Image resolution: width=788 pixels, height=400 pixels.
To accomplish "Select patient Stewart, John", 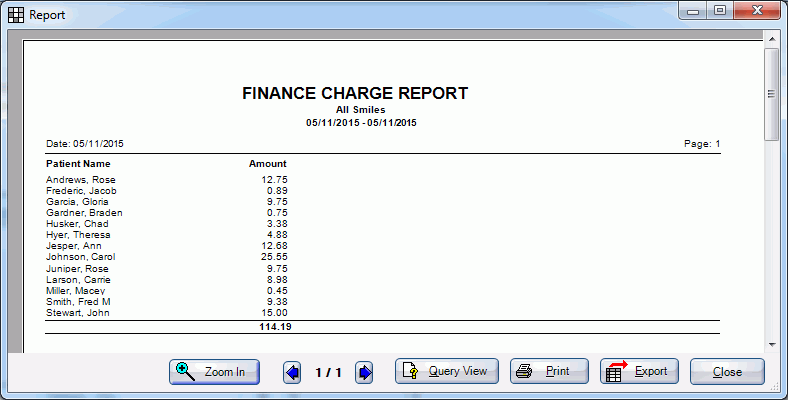I will click(77, 313).
